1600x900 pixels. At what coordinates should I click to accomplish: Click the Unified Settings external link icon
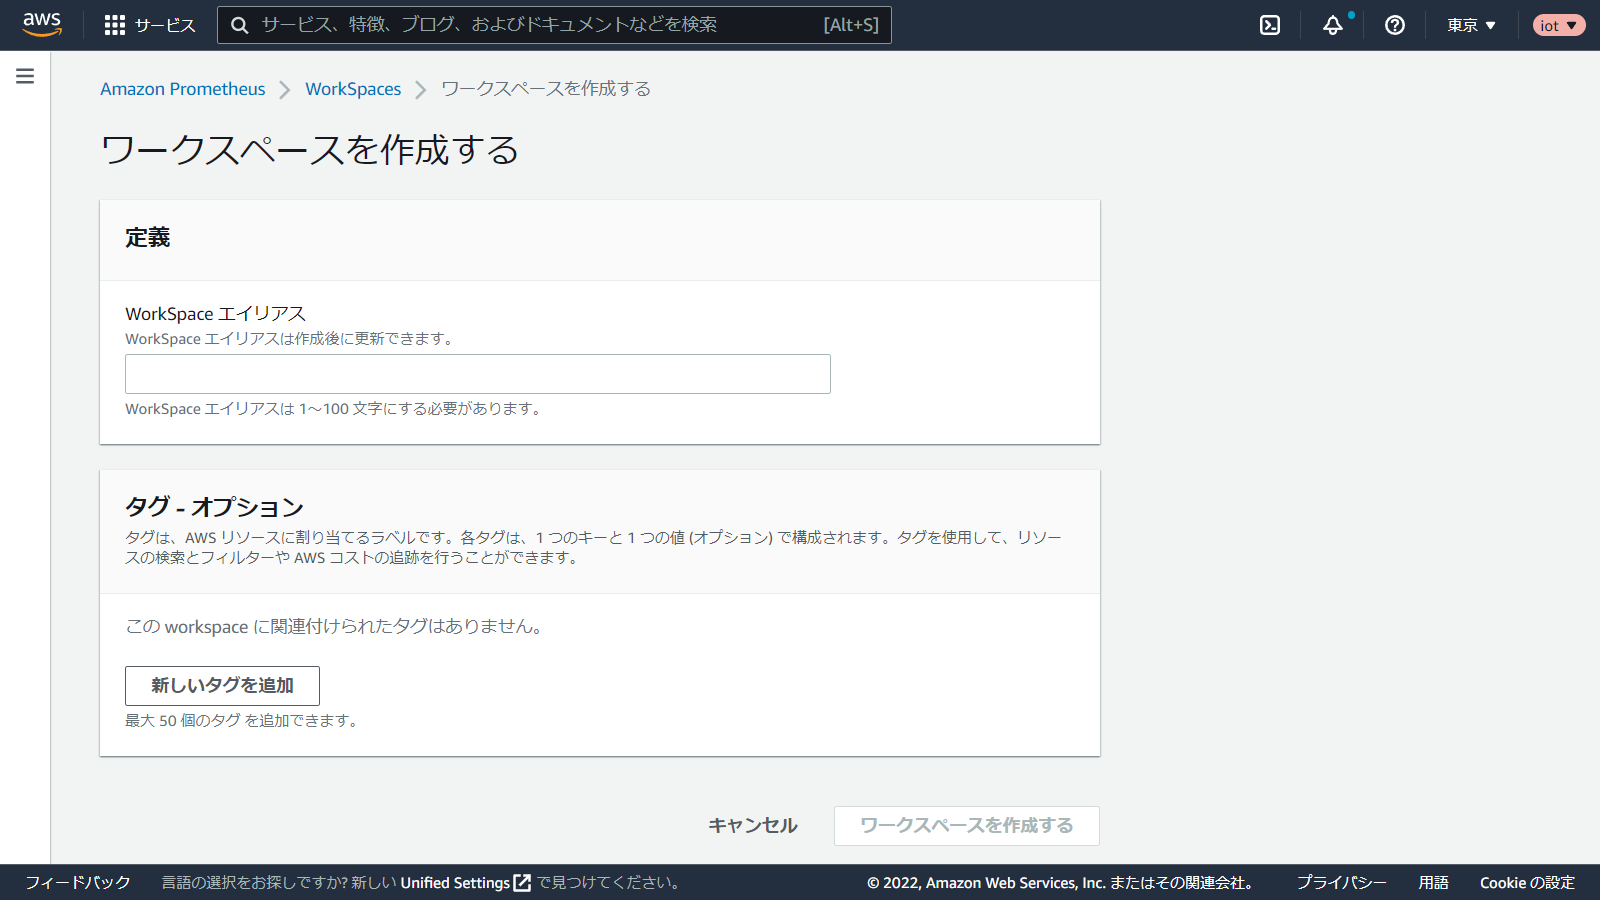click(522, 883)
